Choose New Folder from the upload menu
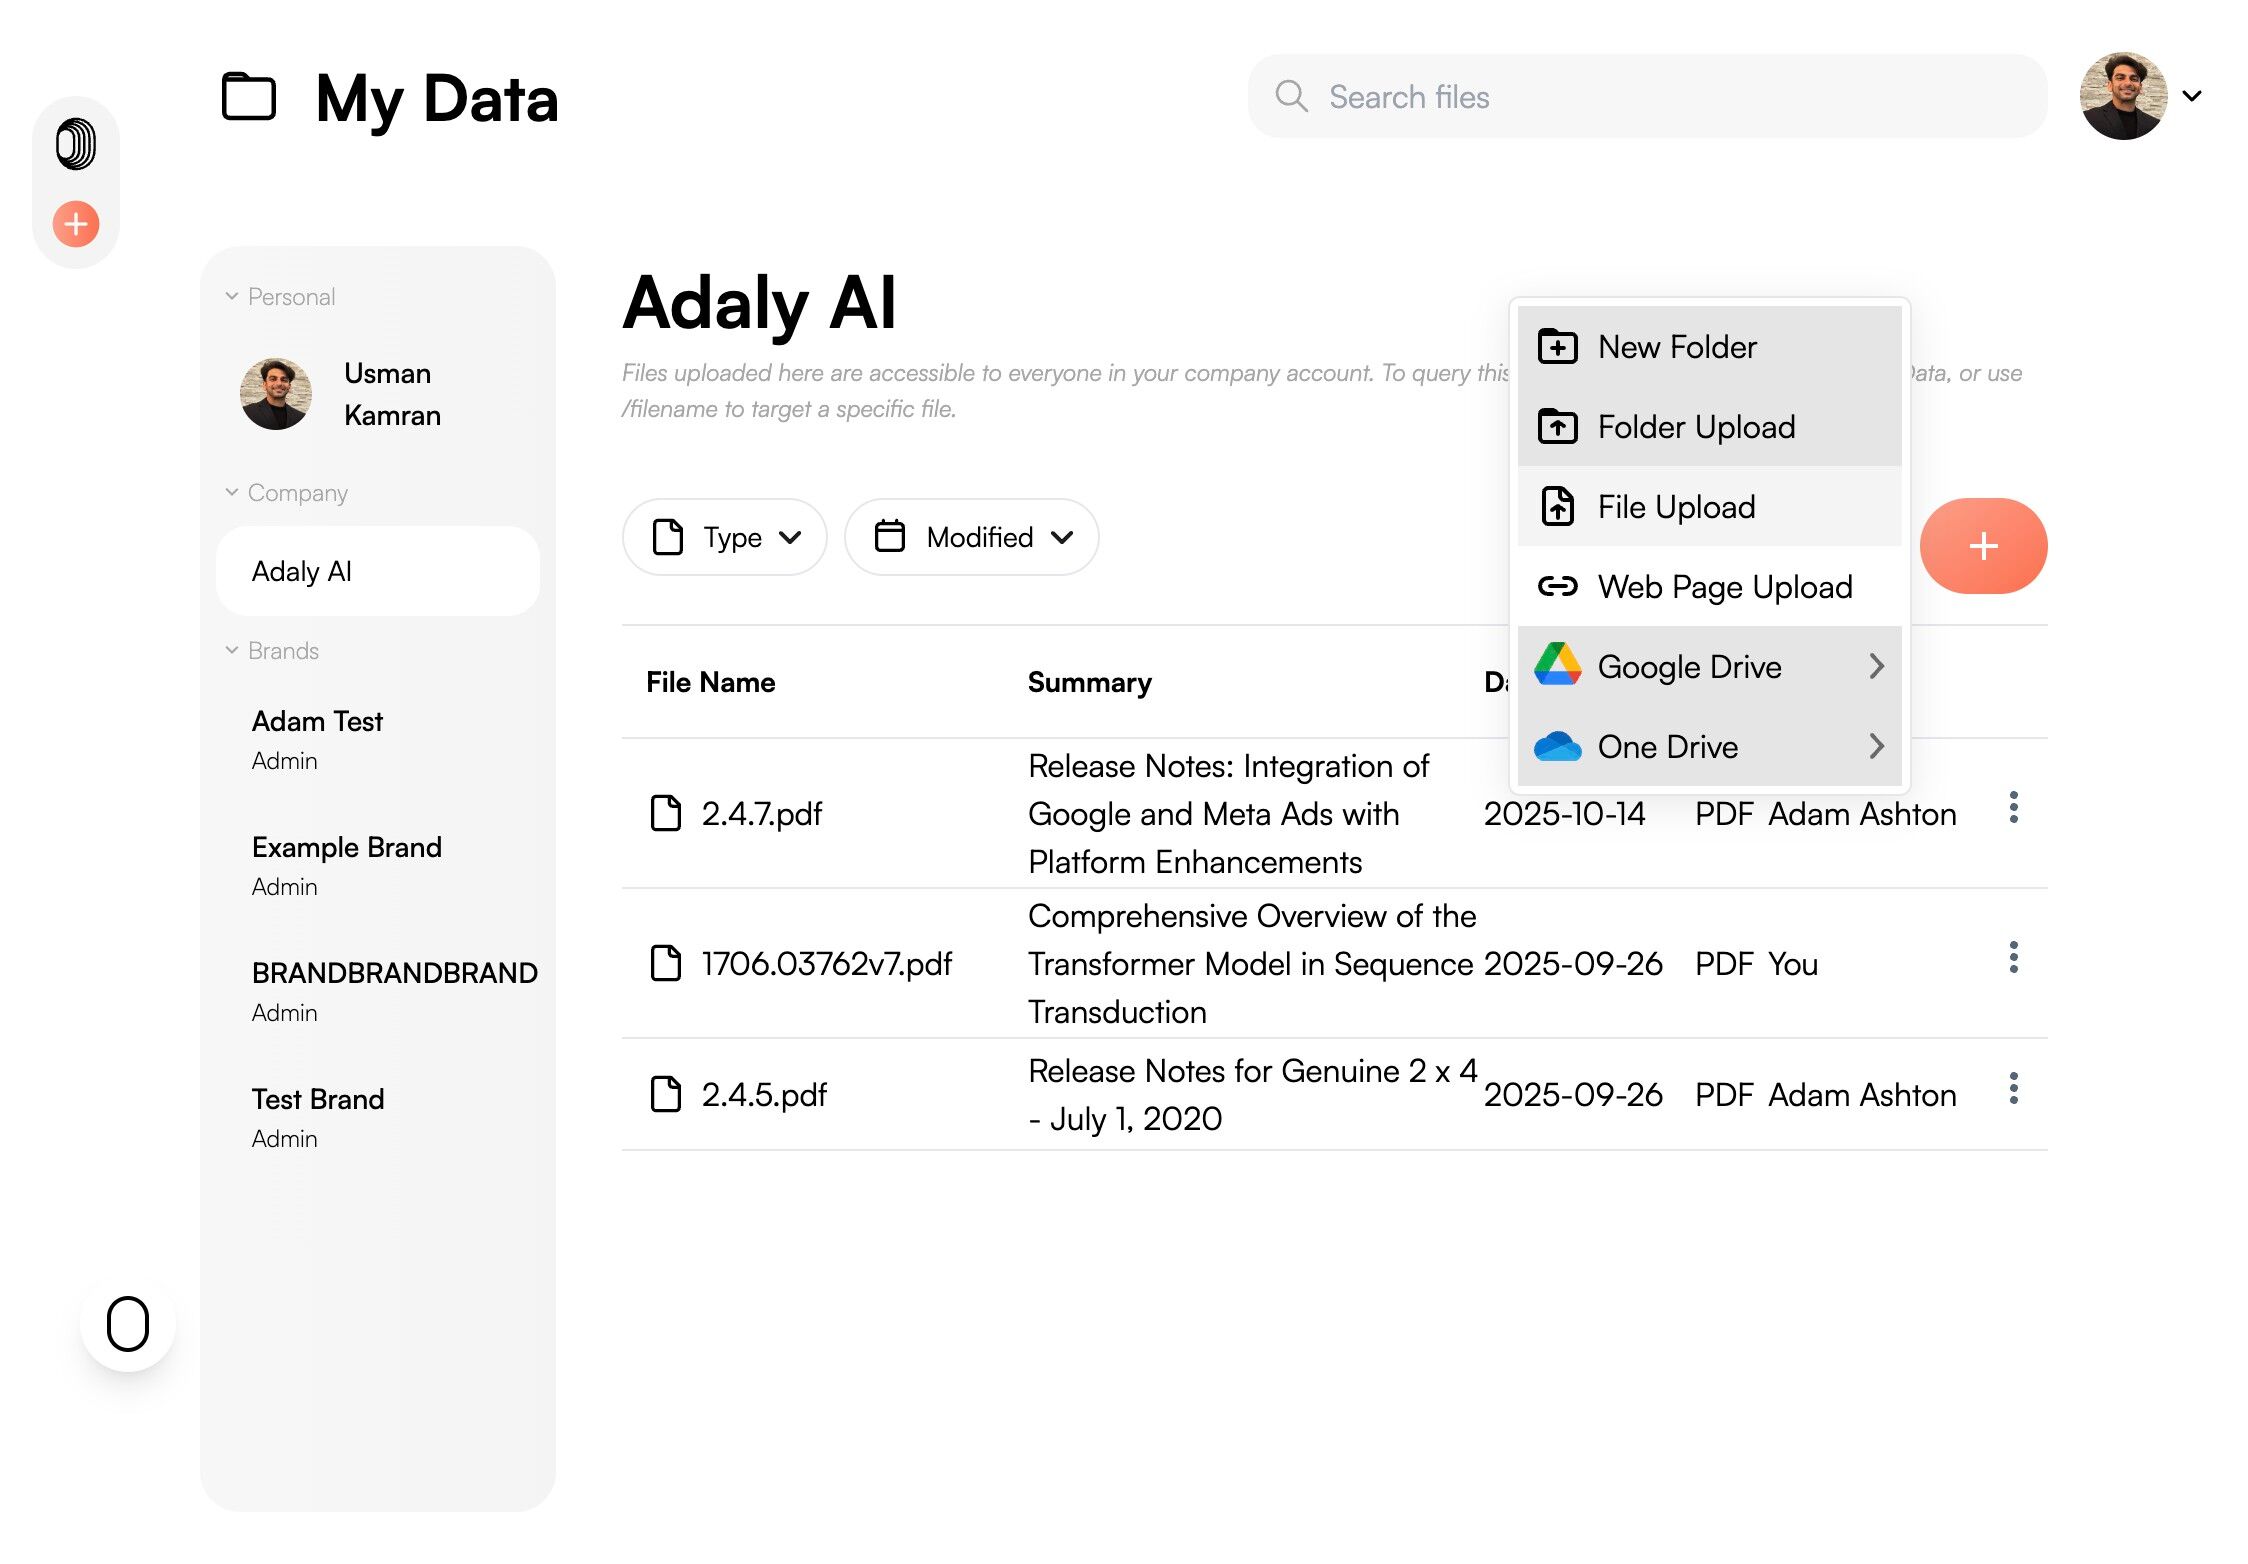Image resolution: width=2248 pixels, height=1564 pixels. click(x=1676, y=347)
